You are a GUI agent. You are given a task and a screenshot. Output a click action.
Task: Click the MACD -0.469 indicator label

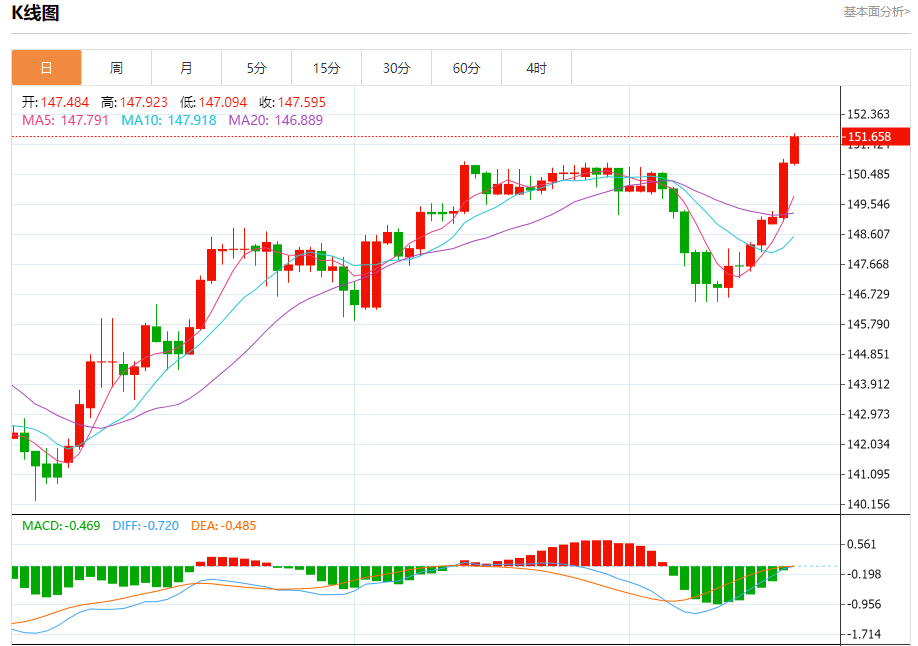[61, 525]
